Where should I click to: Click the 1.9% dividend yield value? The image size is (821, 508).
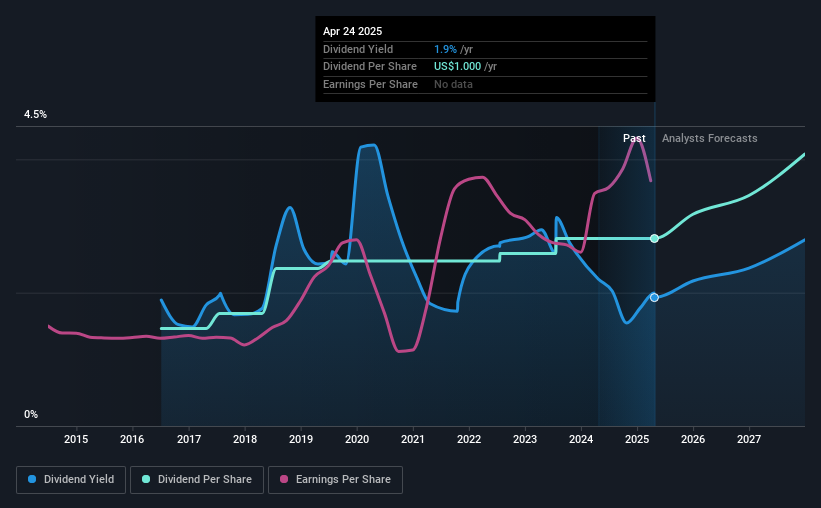coord(446,49)
